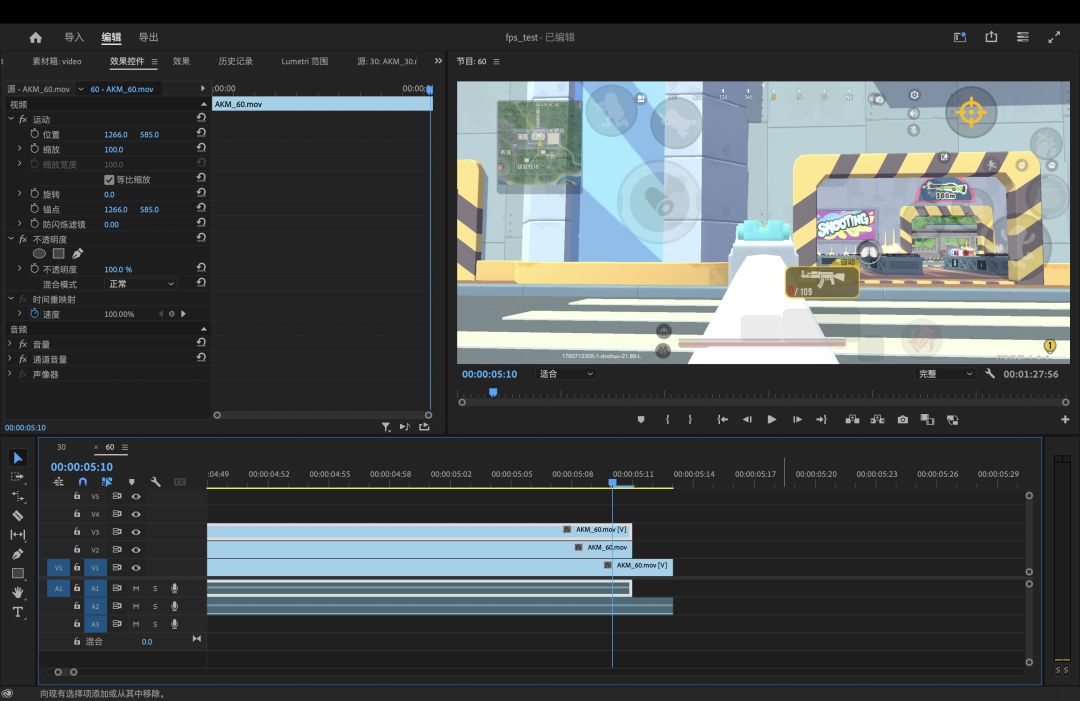Screen dimensions: 1080x701
Task: Open the Lumetri 范围 panel tab
Action: 304,61
